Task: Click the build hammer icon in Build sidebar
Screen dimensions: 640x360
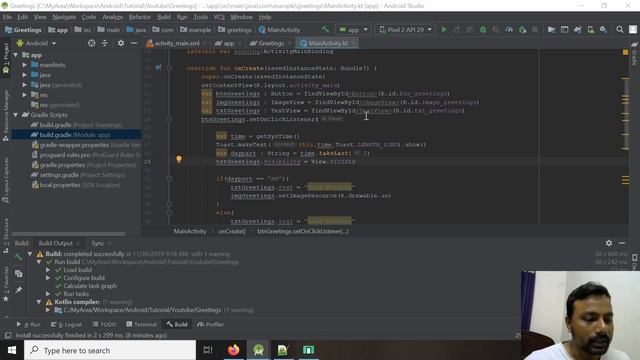Action: [19, 257]
